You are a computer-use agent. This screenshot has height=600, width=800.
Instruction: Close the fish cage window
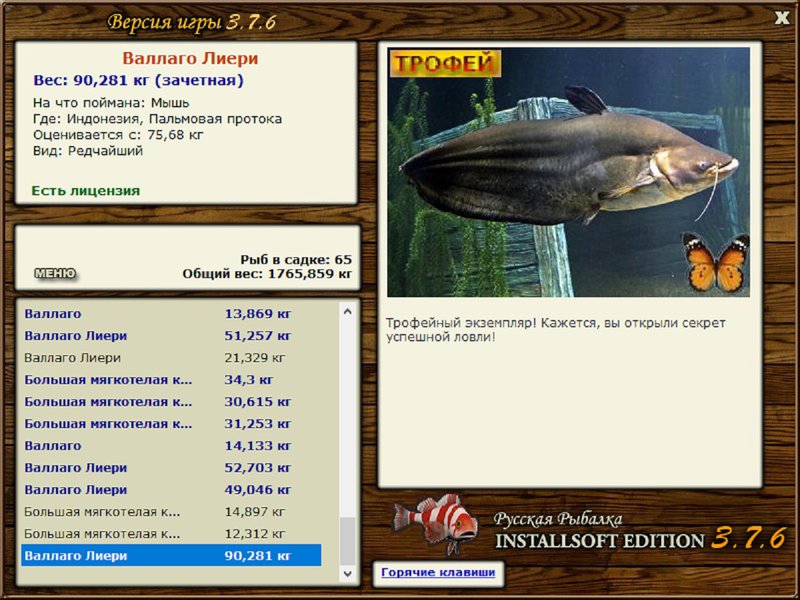(x=781, y=18)
